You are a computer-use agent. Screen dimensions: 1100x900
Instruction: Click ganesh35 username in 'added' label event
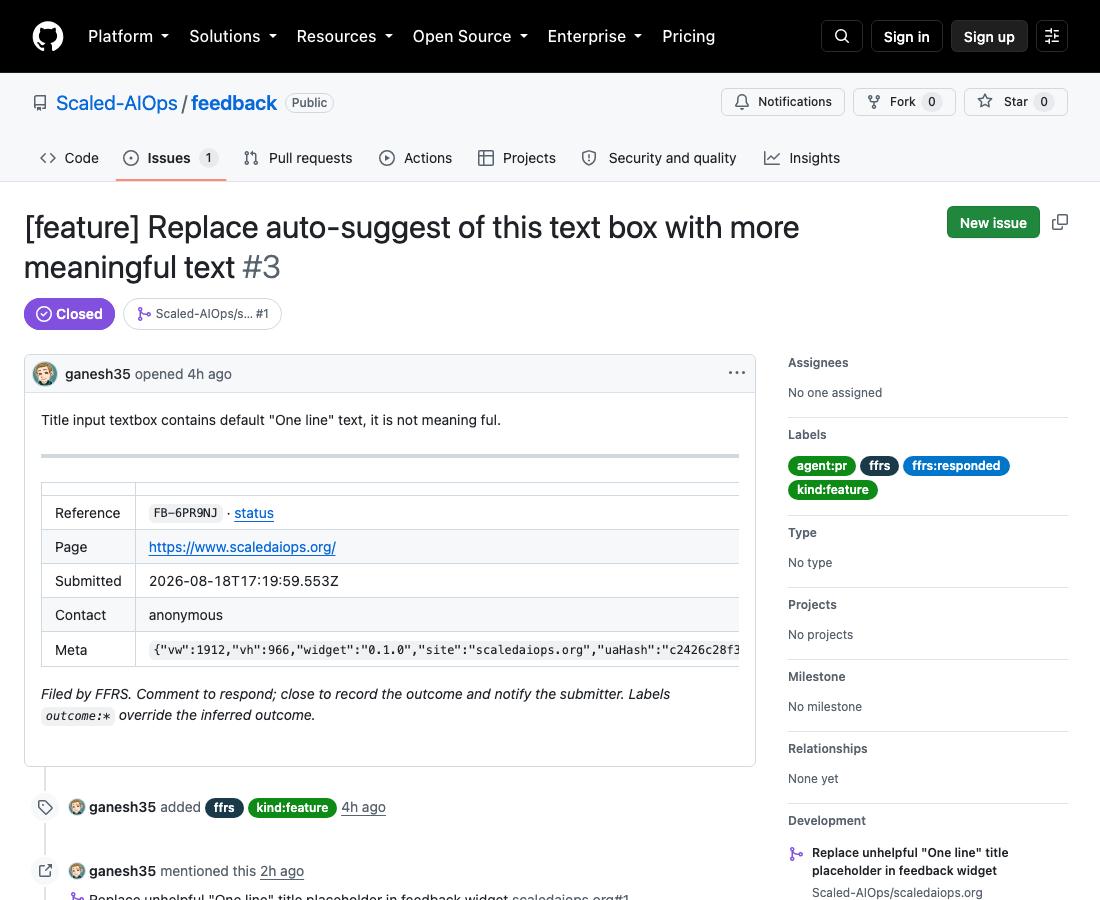(122, 807)
